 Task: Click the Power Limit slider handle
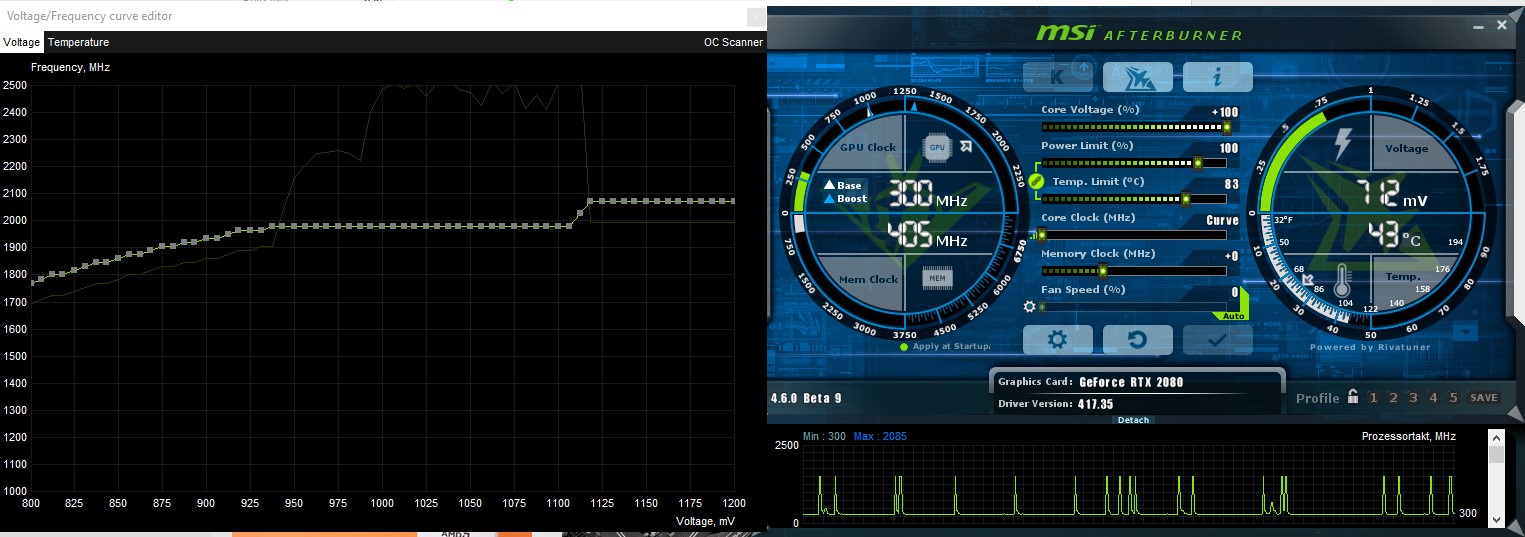(1198, 163)
